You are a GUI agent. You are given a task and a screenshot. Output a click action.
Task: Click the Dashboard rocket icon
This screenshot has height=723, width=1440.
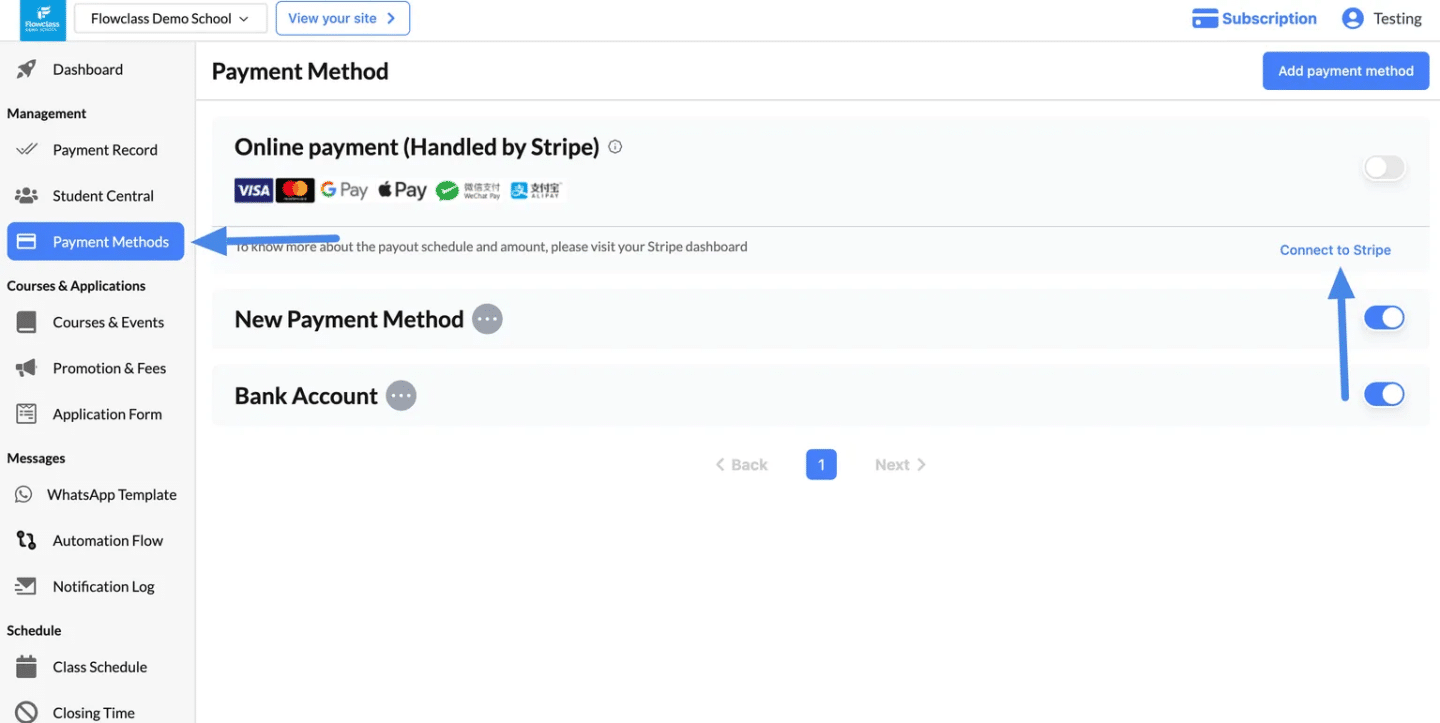(26, 69)
